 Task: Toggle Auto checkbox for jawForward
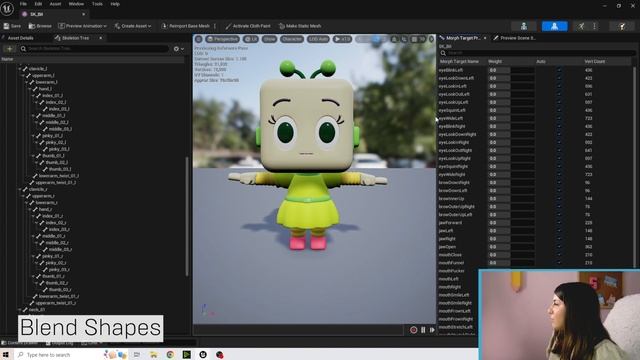(x=559, y=223)
